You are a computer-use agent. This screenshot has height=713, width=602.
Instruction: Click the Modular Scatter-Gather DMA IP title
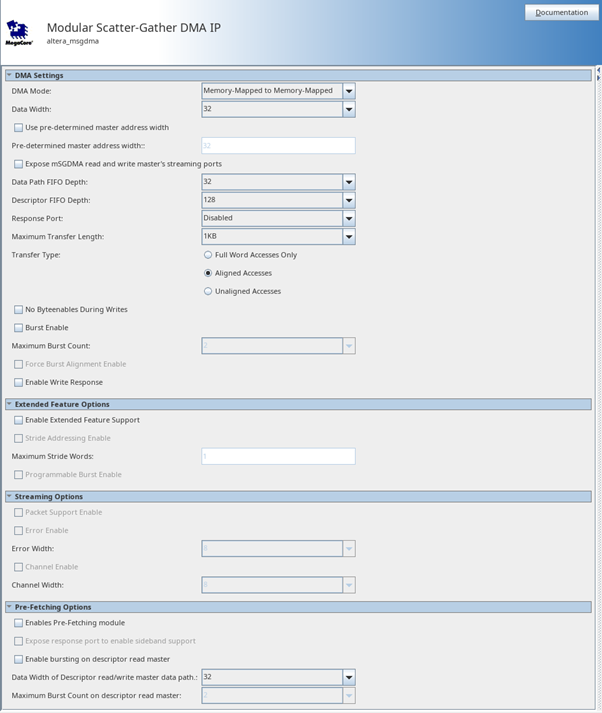134,28
